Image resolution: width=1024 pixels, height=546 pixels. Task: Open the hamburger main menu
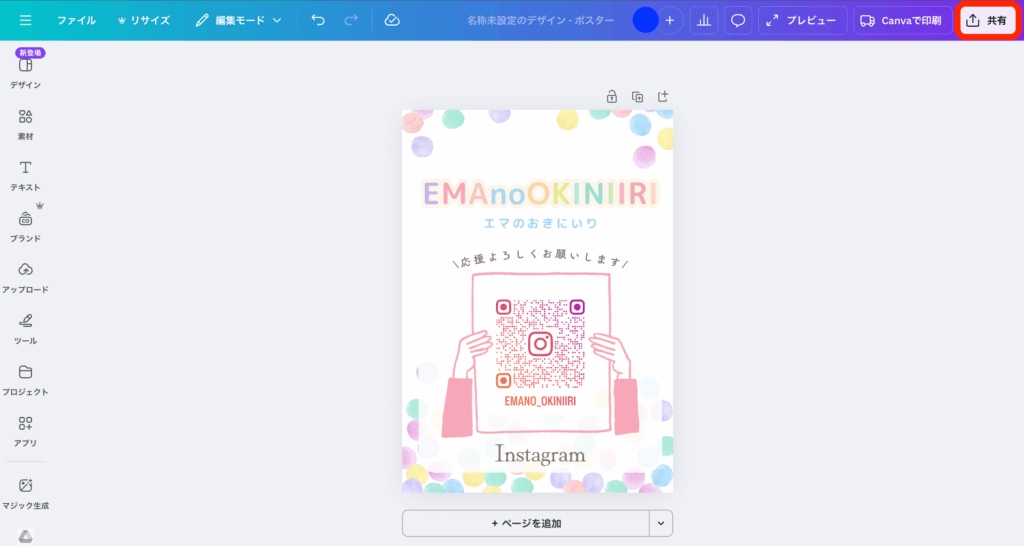pos(25,20)
